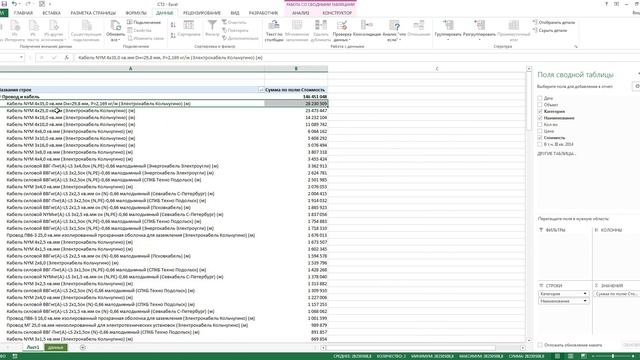The image size is (640, 360).
Task: Toggle the 'Кол-во' field checkbox
Action: (540, 124)
